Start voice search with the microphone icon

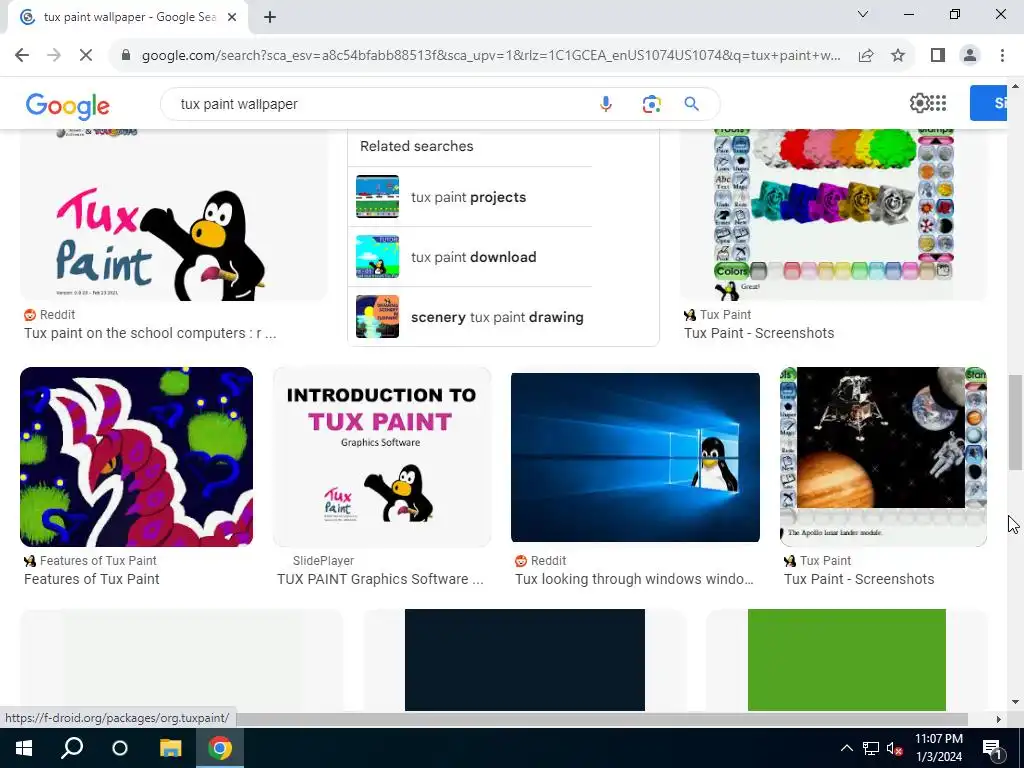click(606, 104)
